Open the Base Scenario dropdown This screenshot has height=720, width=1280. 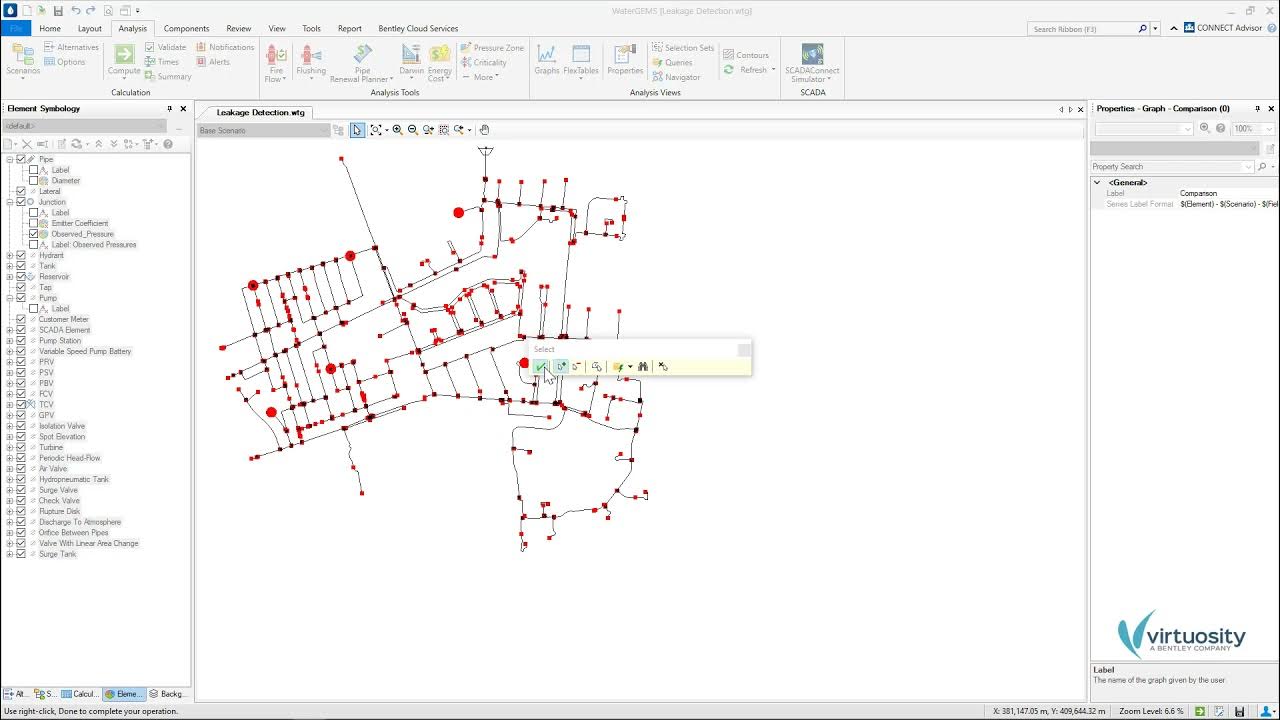pyautogui.click(x=263, y=130)
